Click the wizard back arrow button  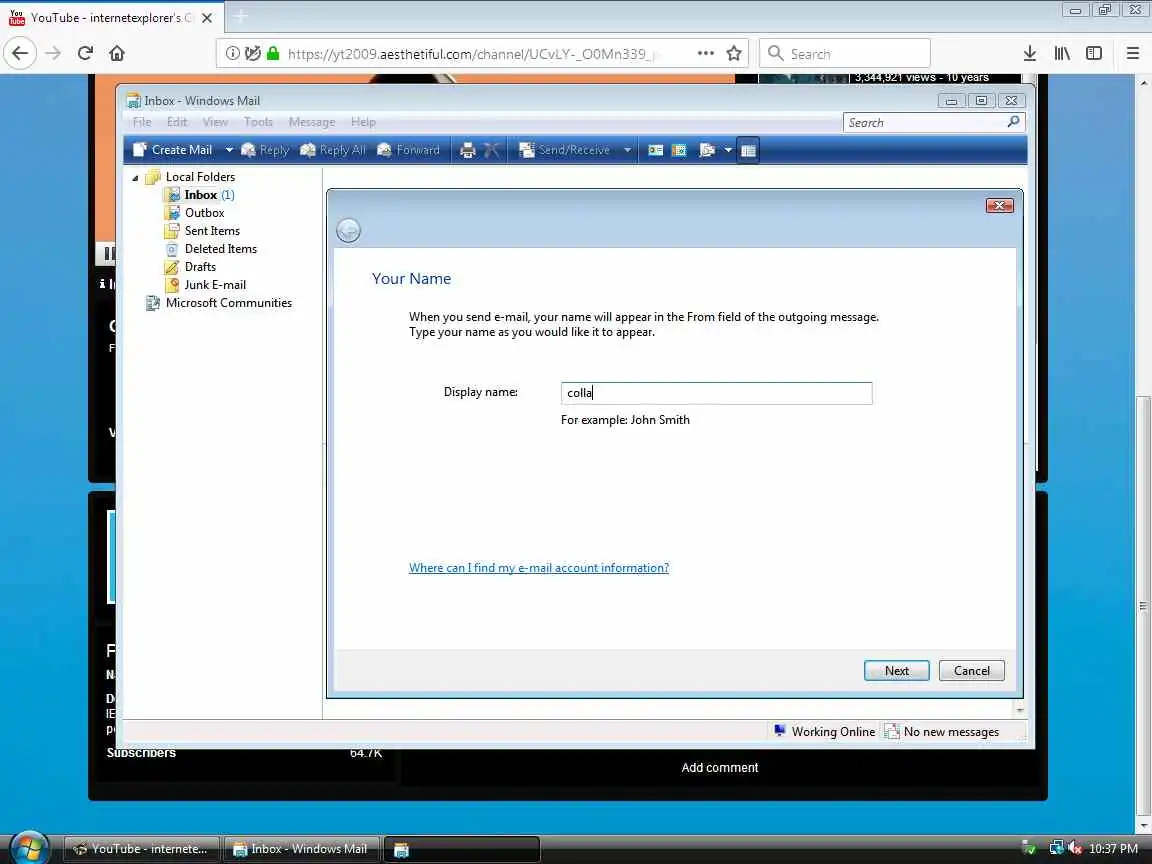tap(348, 231)
